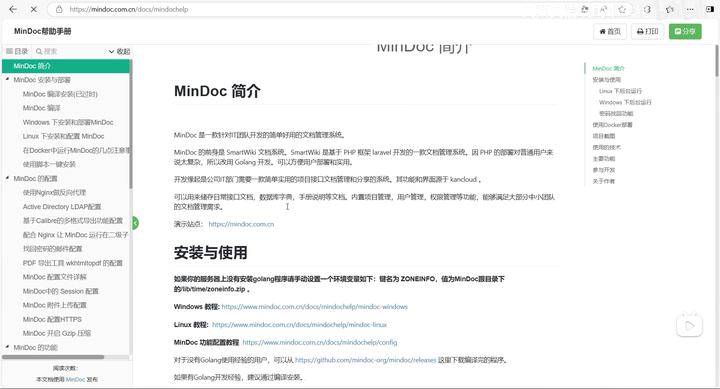Open the mindoc-windows tutorial link
Viewport: 720px width, 389px height.
click(x=315, y=307)
